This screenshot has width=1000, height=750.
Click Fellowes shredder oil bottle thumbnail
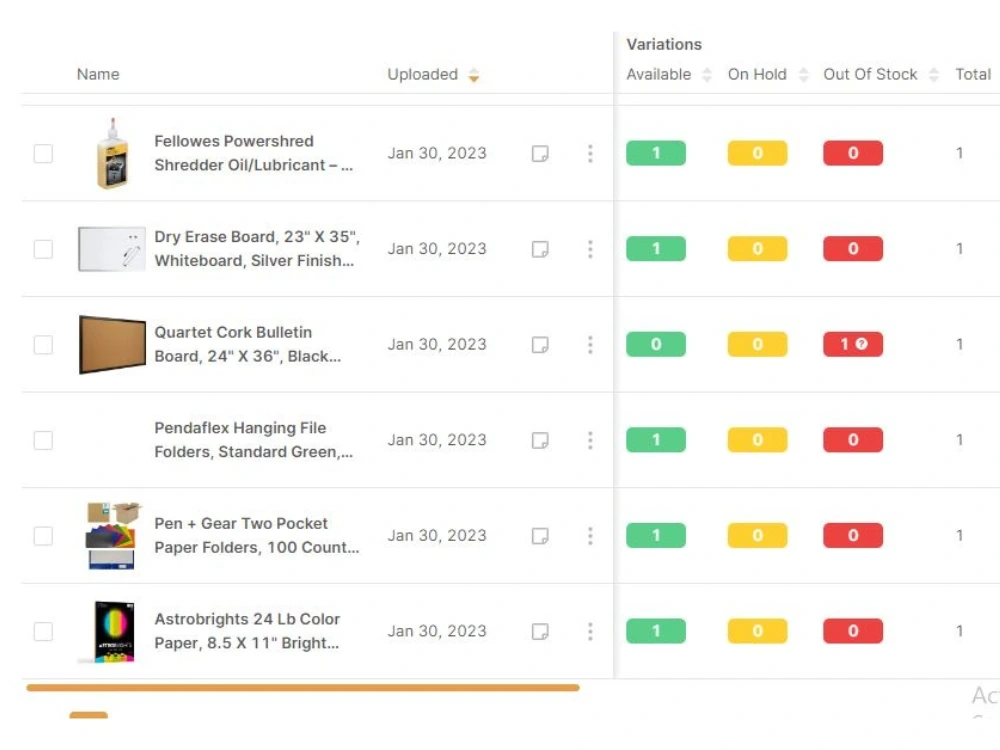pos(112,154)
